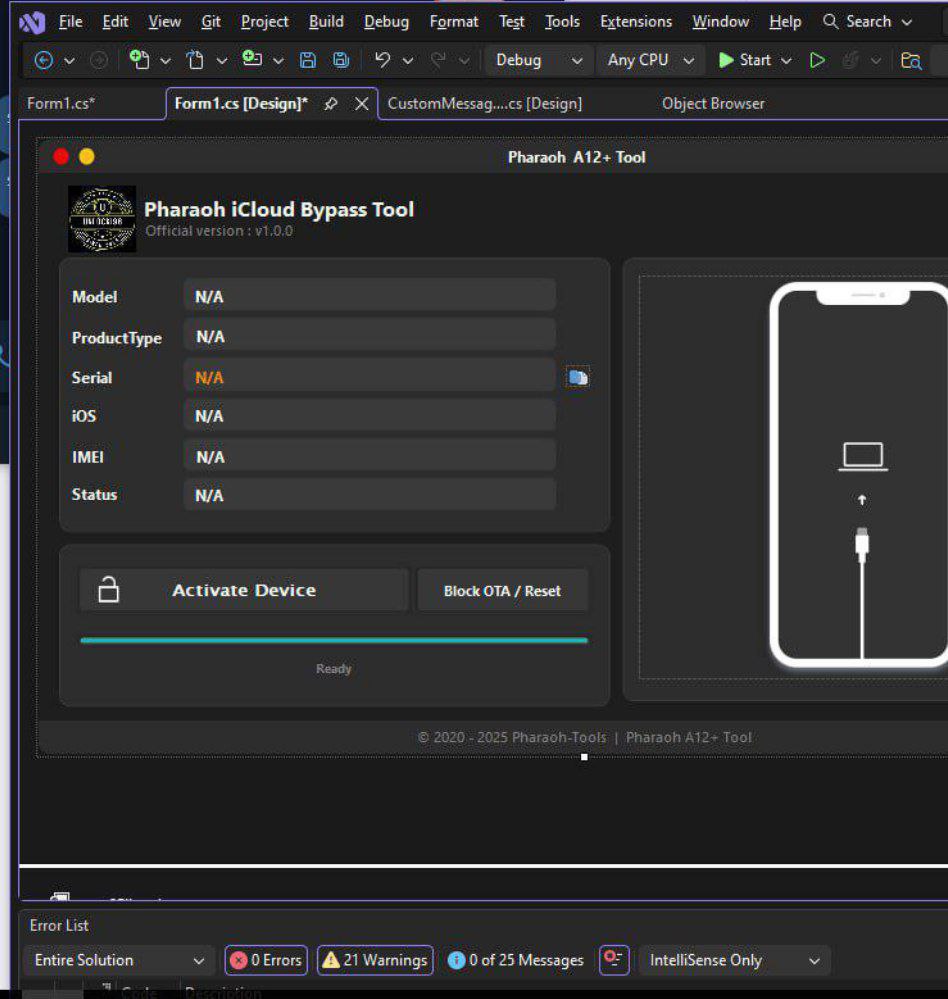Screen dimensions: 948x999
Task: Select the form's bottom resize handle
Action: 584,757
